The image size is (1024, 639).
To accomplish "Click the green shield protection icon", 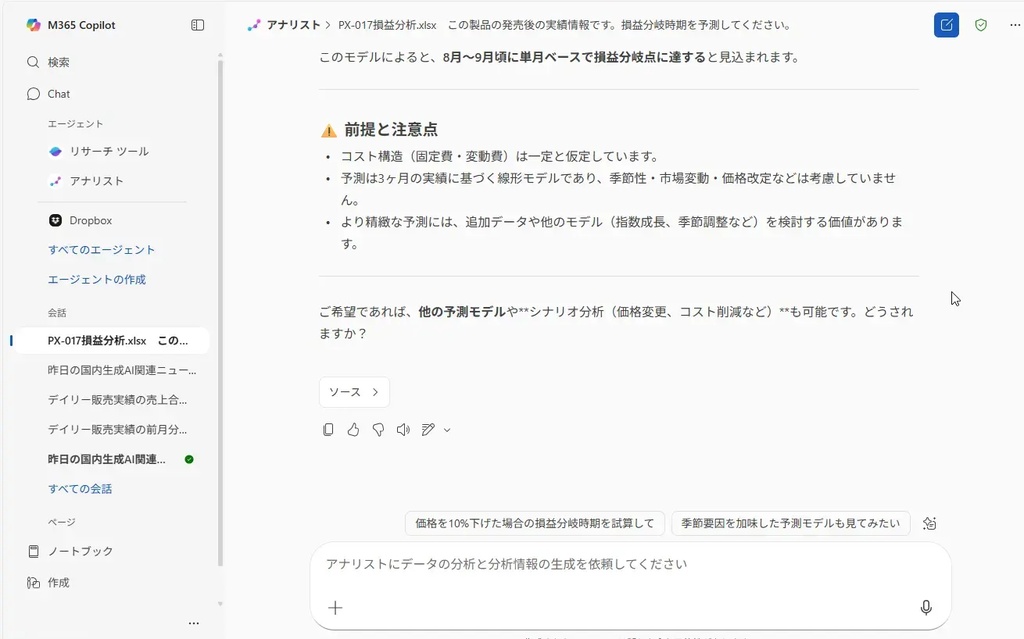I will tap(981, 25).
